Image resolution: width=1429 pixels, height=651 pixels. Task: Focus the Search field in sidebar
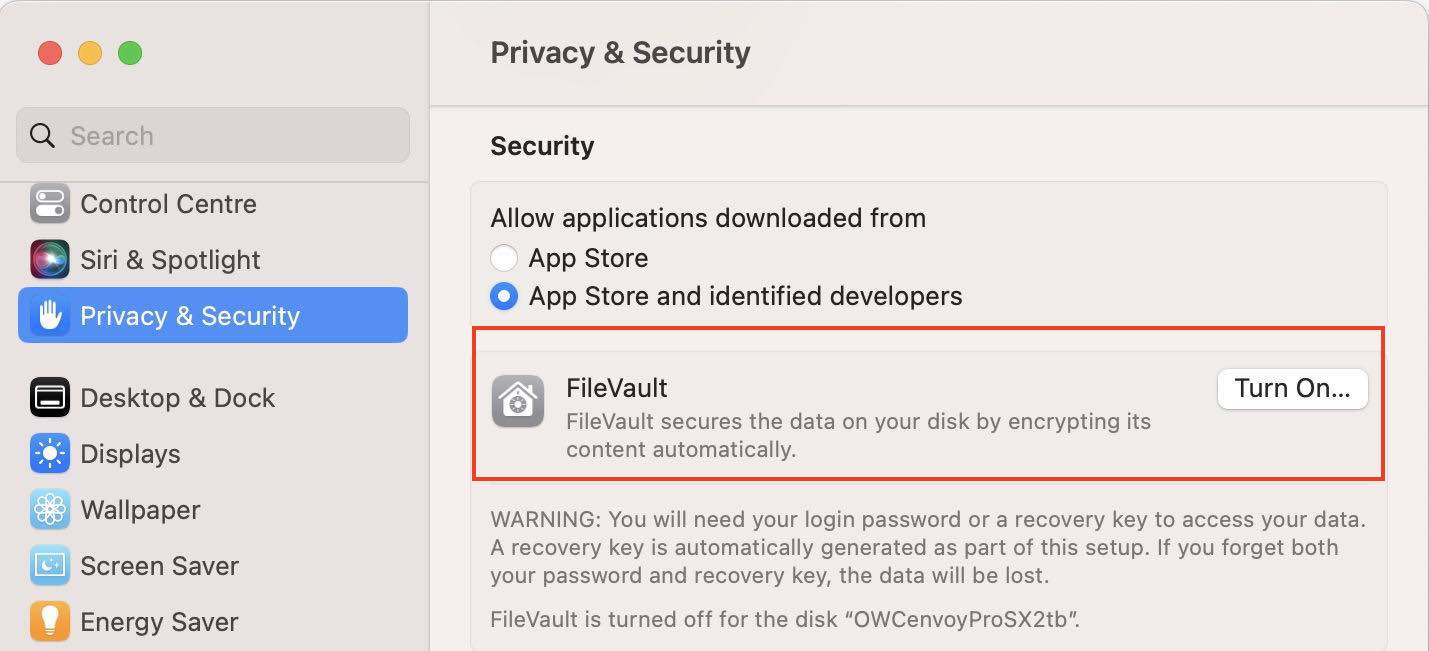tap(230, 136)
